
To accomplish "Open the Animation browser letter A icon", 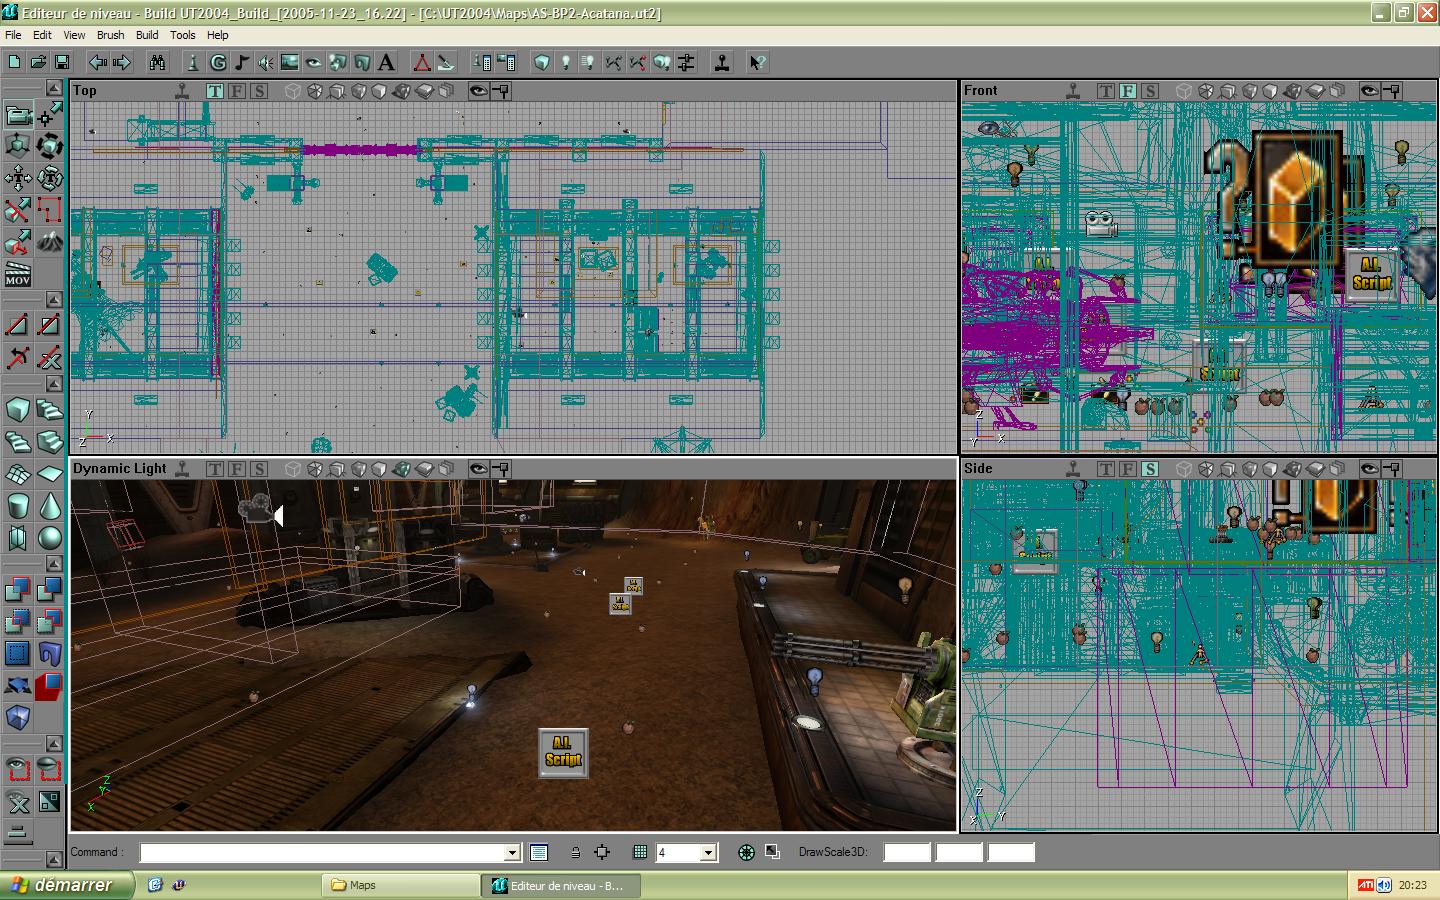I will (x=386, y=62).
